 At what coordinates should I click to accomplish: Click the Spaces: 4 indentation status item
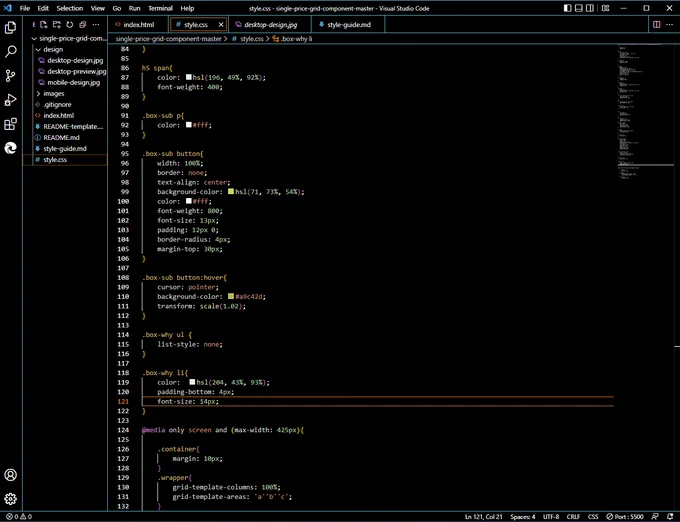[523, 517]
